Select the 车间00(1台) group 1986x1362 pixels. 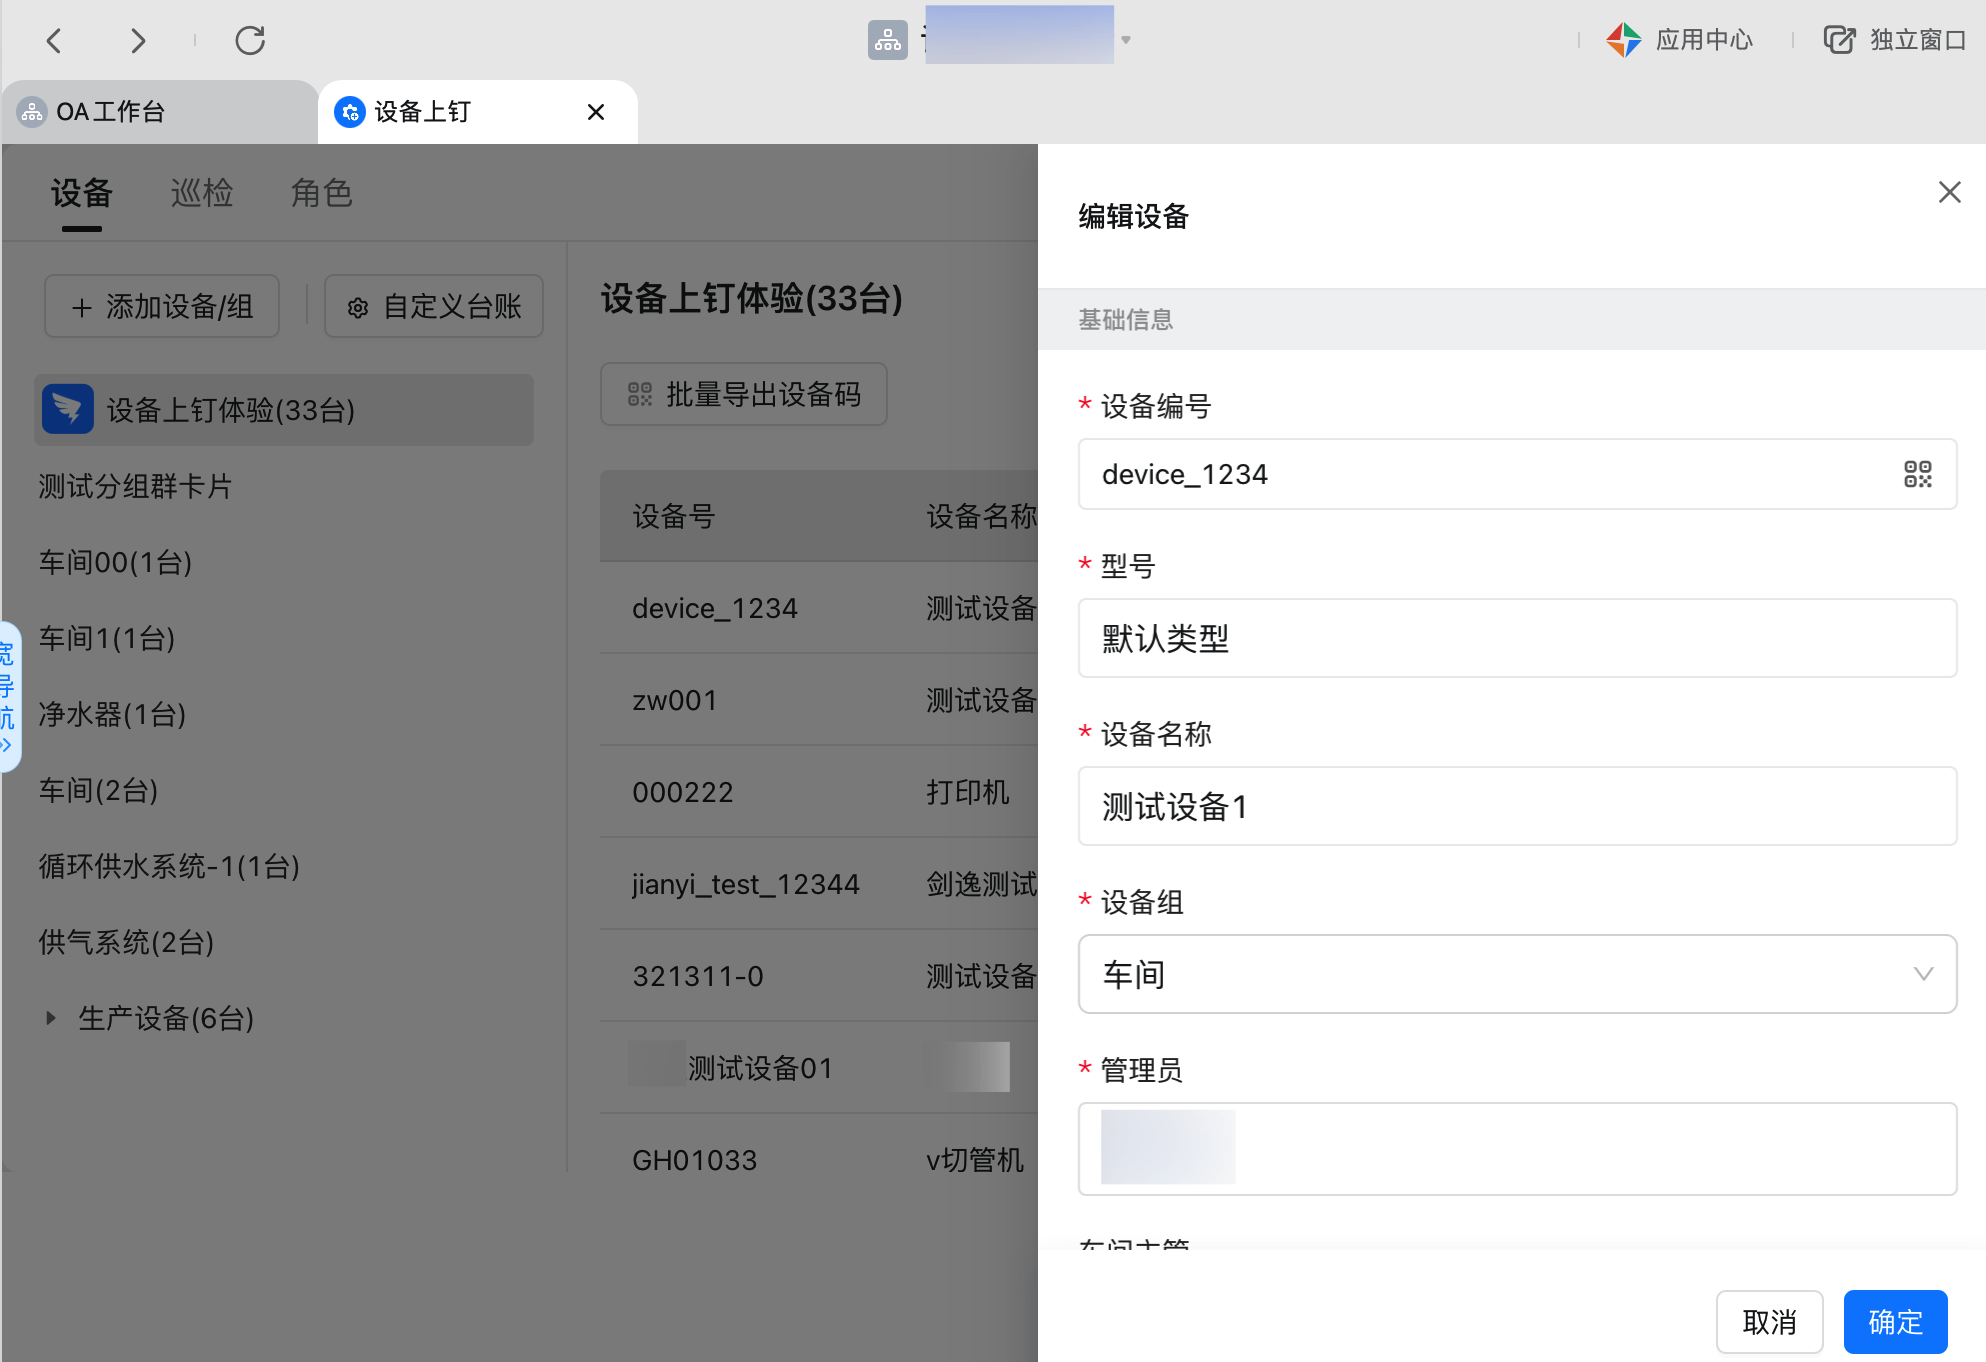(x=115, y=563)
